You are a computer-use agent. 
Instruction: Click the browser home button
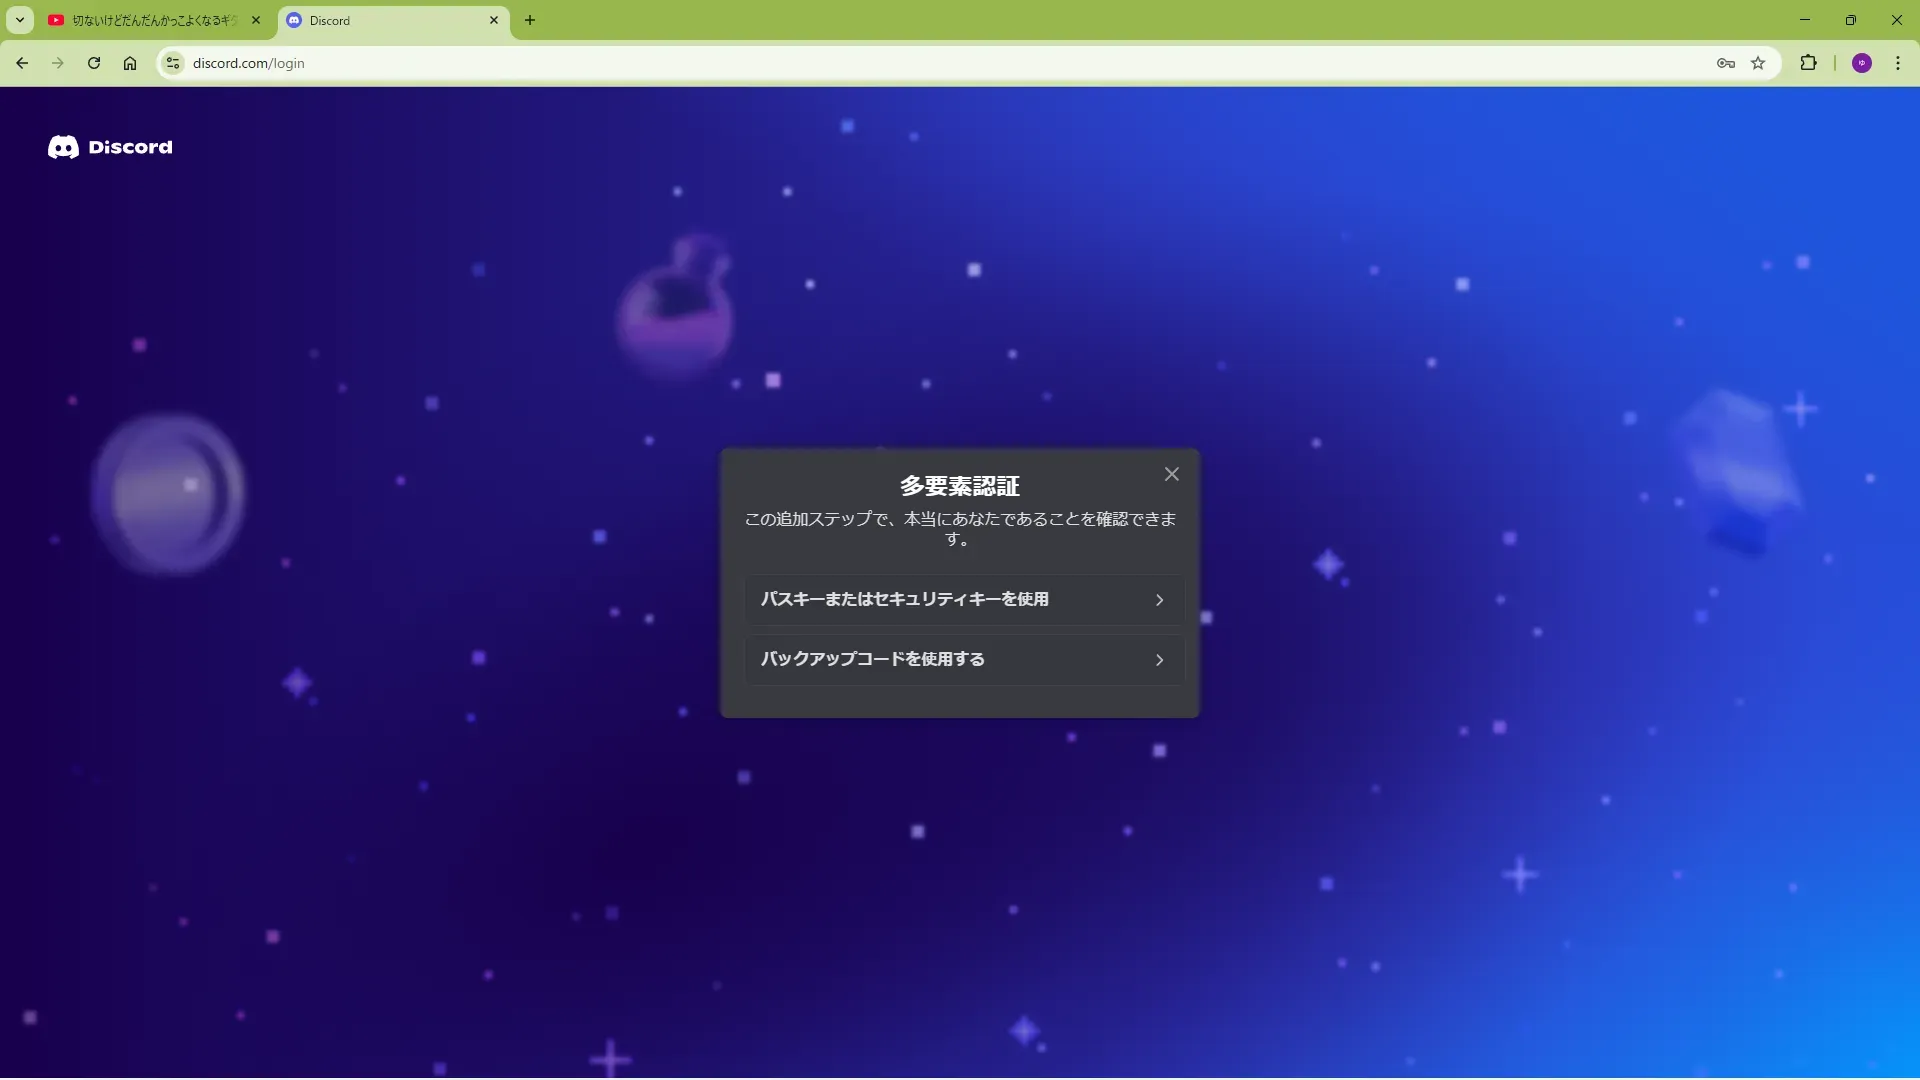tap(130, 63)
